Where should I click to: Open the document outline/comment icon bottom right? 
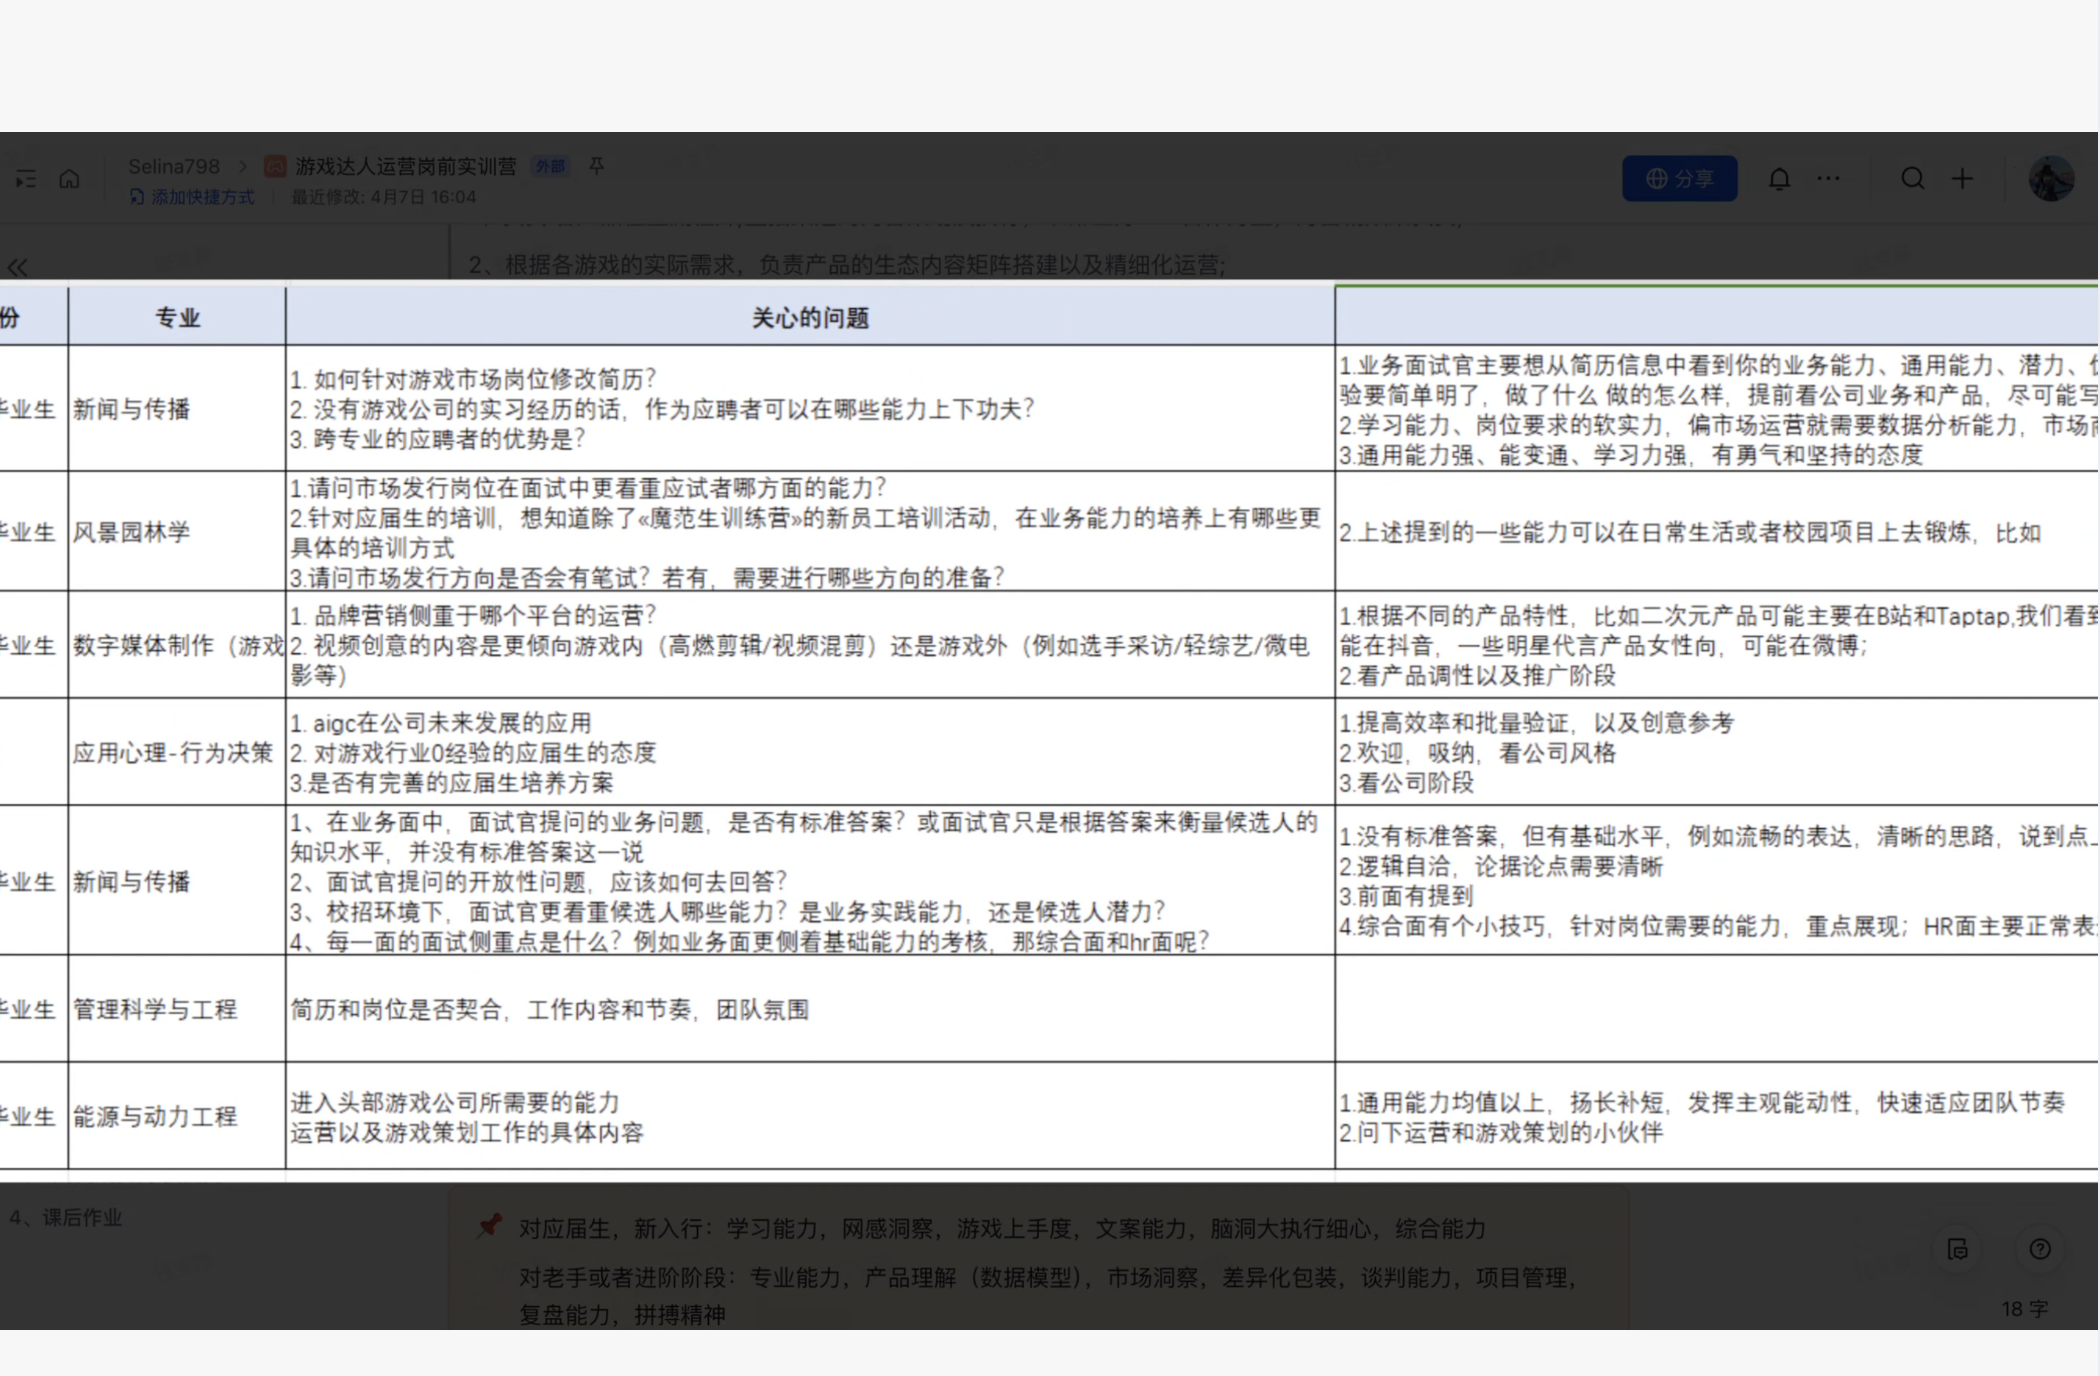[1957, 1249]
